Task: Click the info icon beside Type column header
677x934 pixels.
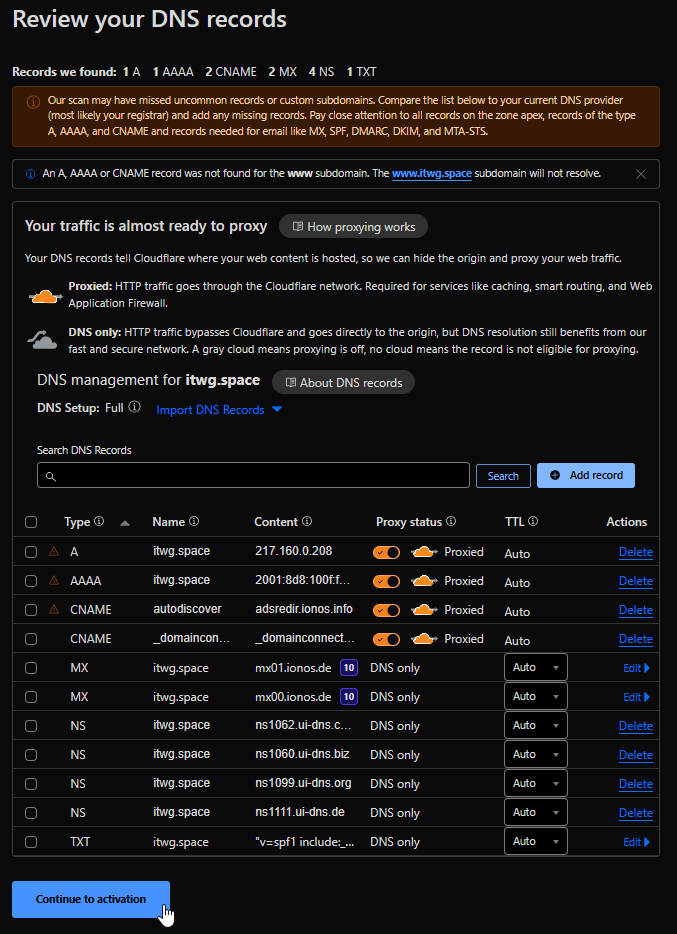Action: 99,521
